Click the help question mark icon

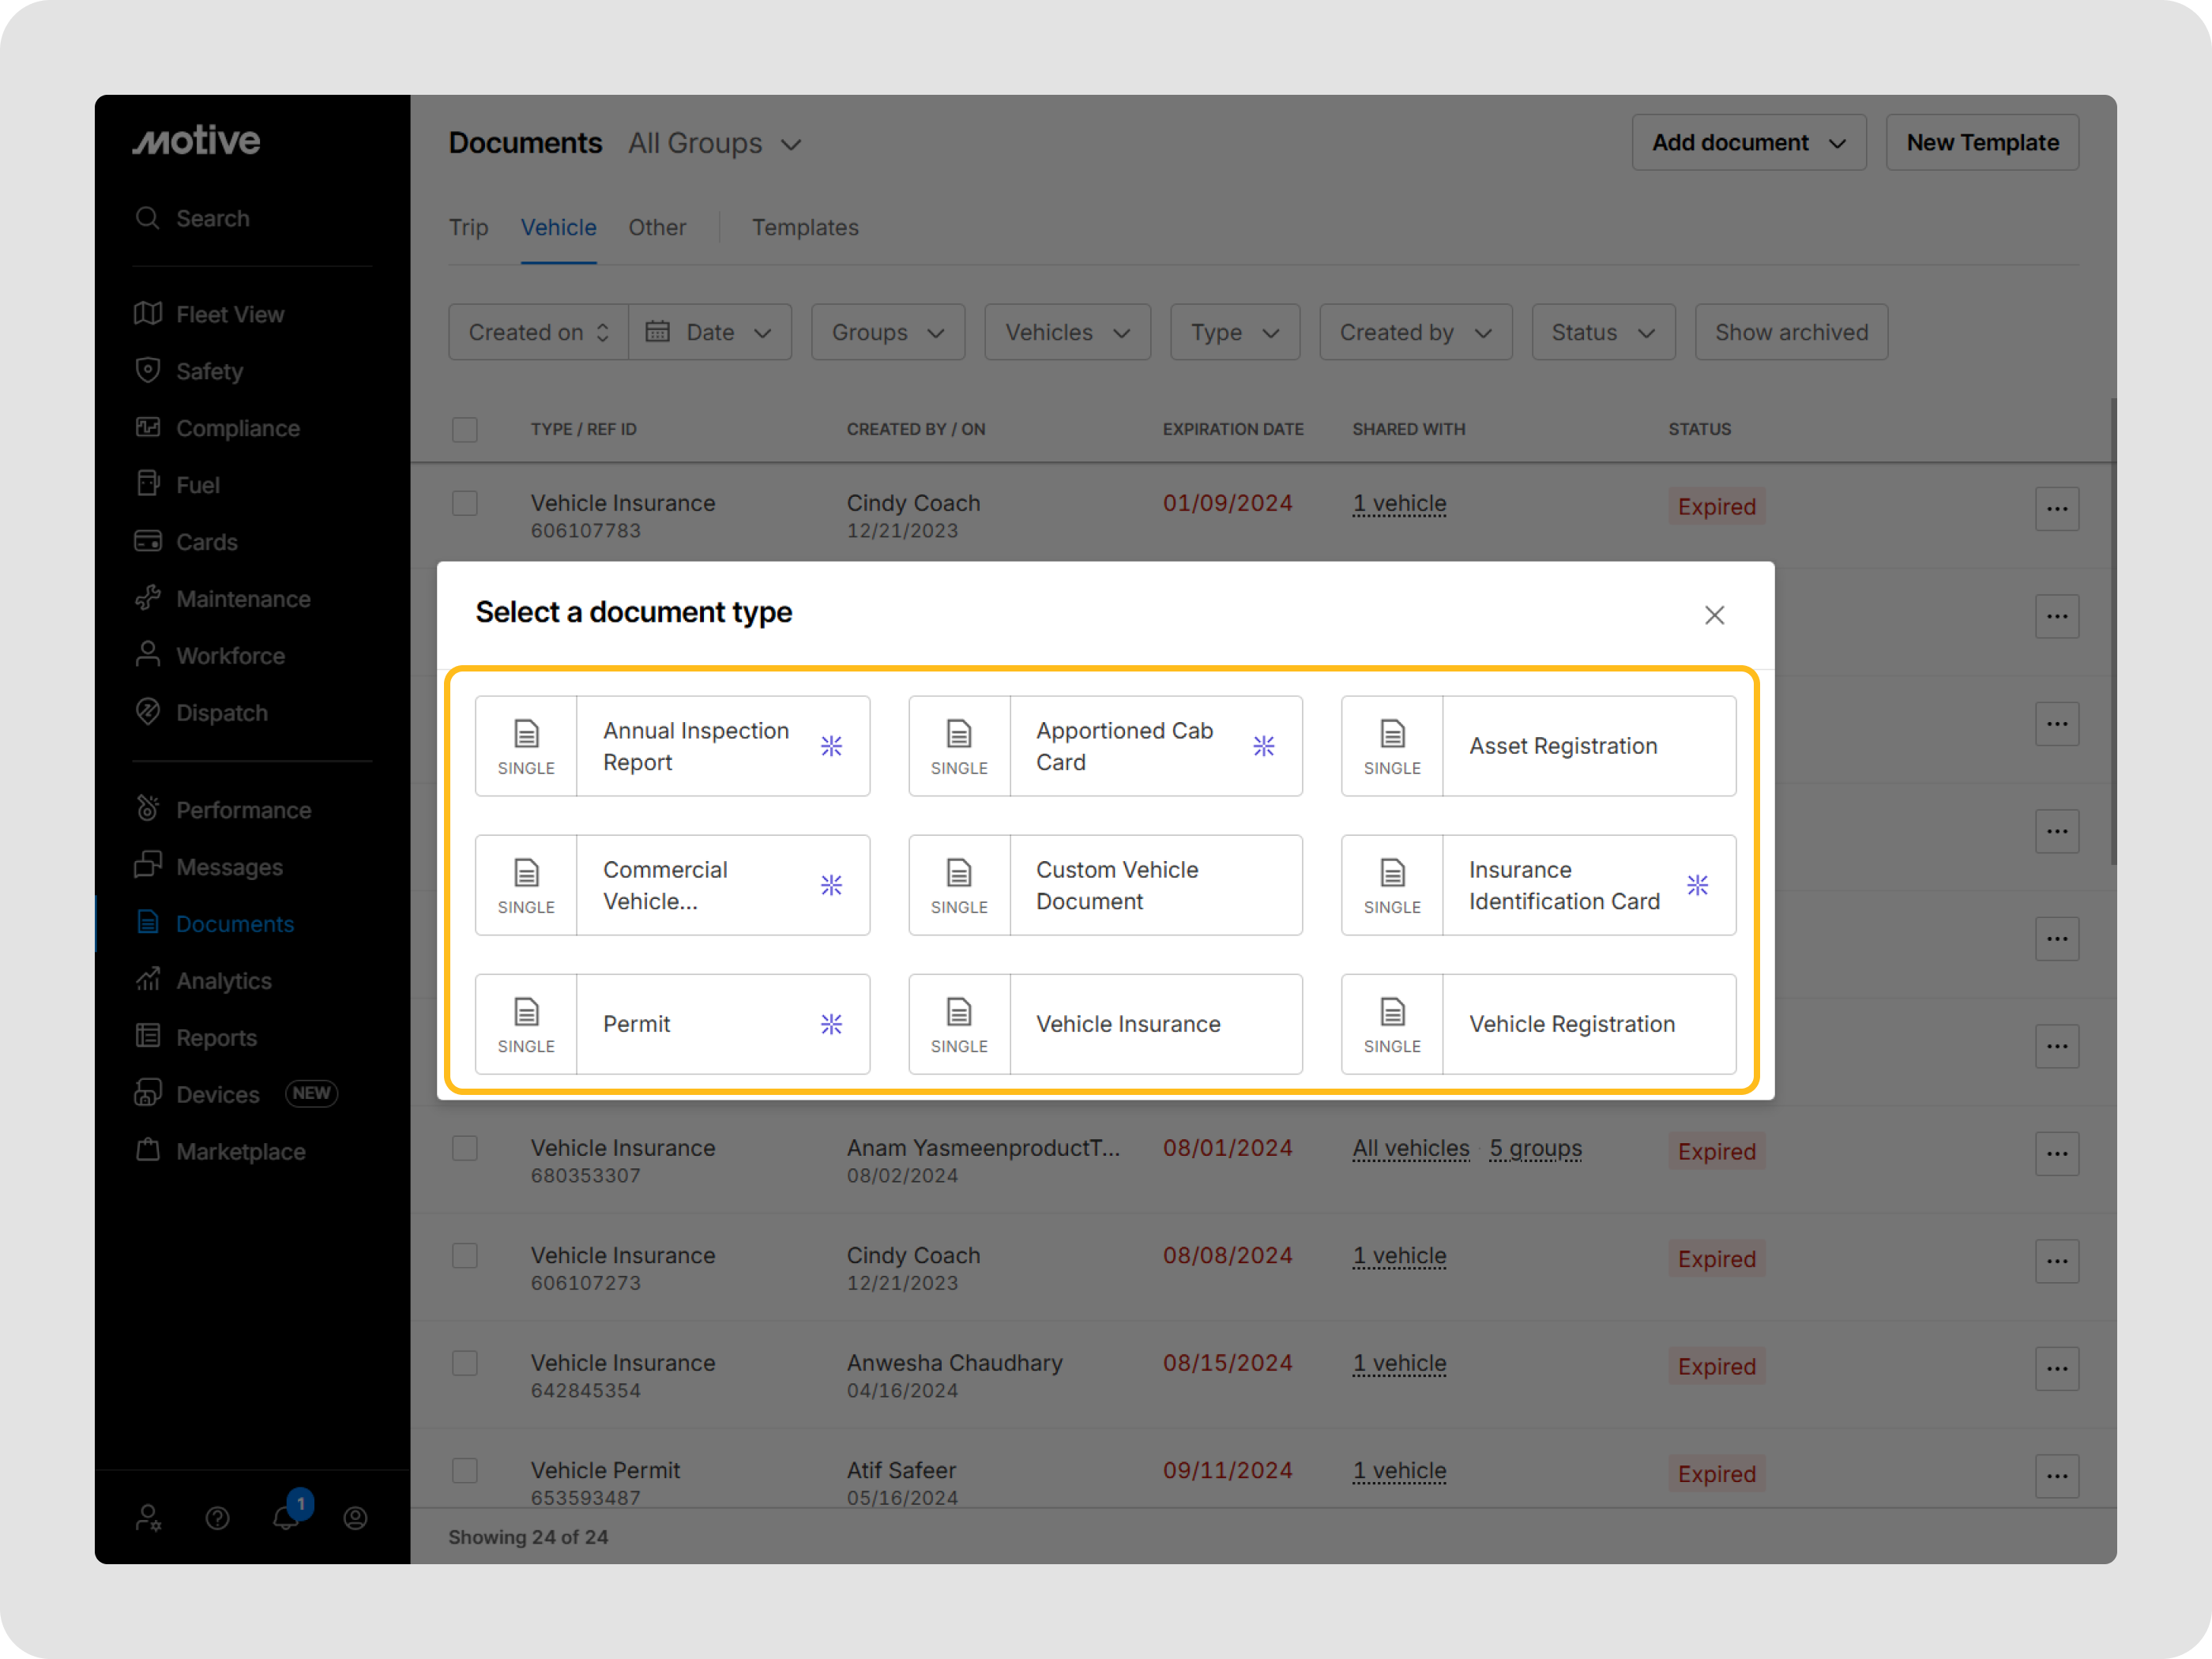(x=217, y=1518)
